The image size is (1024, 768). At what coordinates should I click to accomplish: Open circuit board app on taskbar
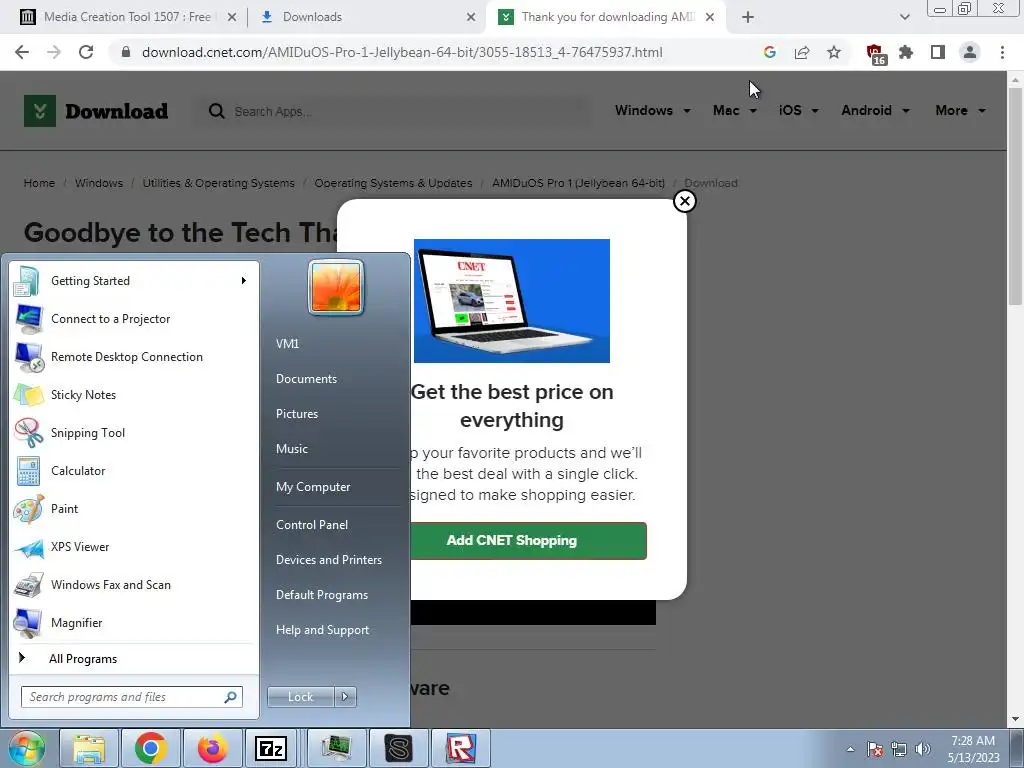[x=337, y=748]
